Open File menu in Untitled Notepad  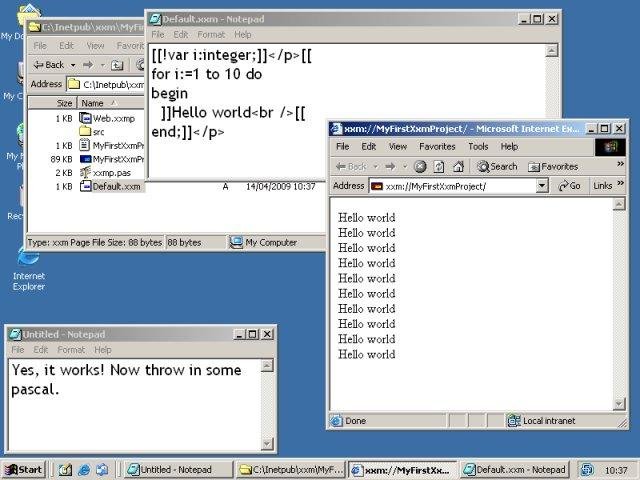point(18,350)
